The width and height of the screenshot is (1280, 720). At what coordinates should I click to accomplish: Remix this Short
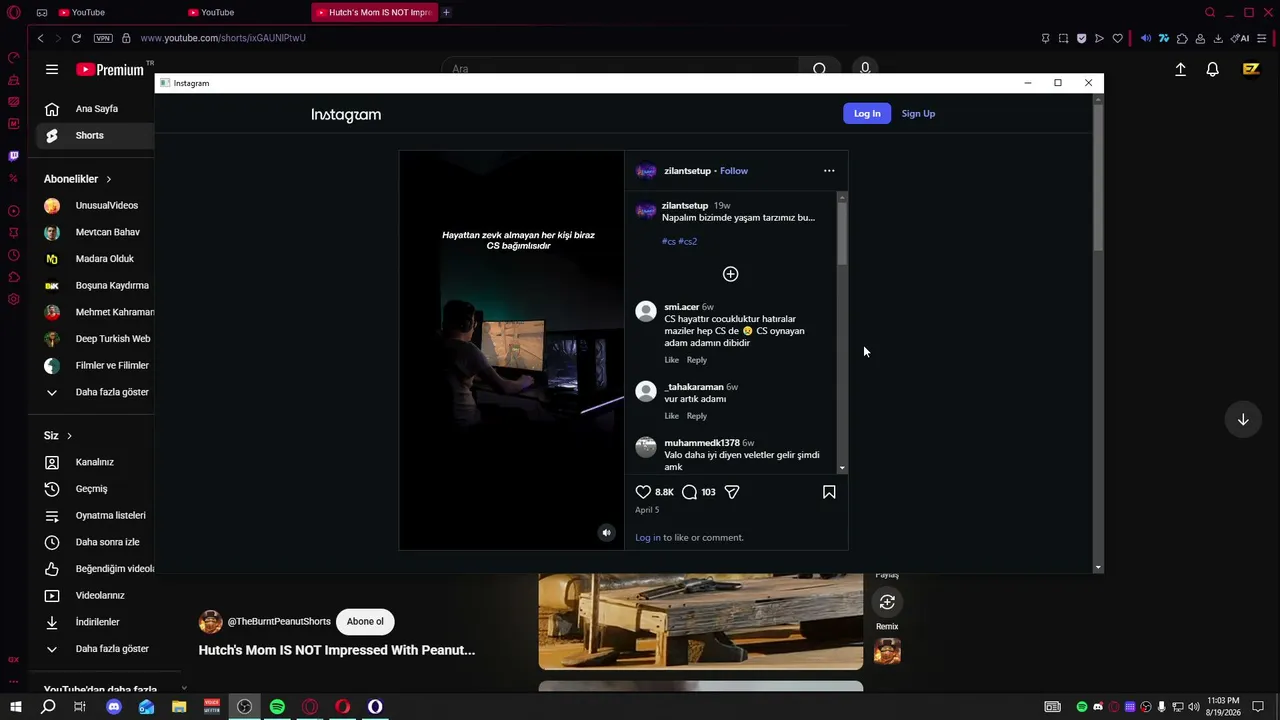click(x=887, y=602)
